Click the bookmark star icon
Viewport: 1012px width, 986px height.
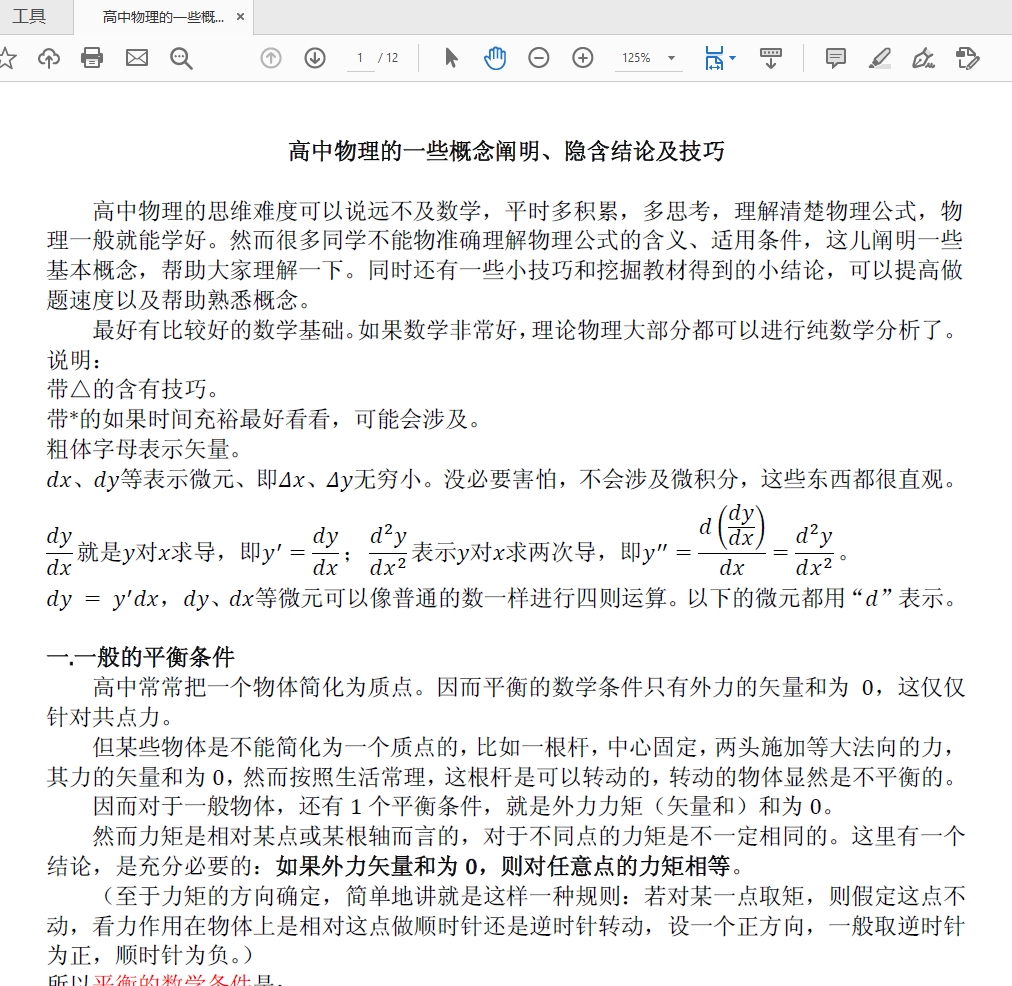[7, 58]
